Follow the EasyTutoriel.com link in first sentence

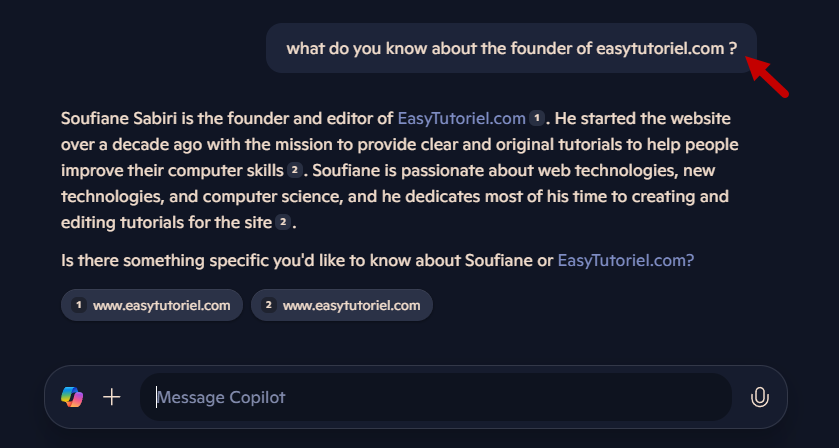461,118
